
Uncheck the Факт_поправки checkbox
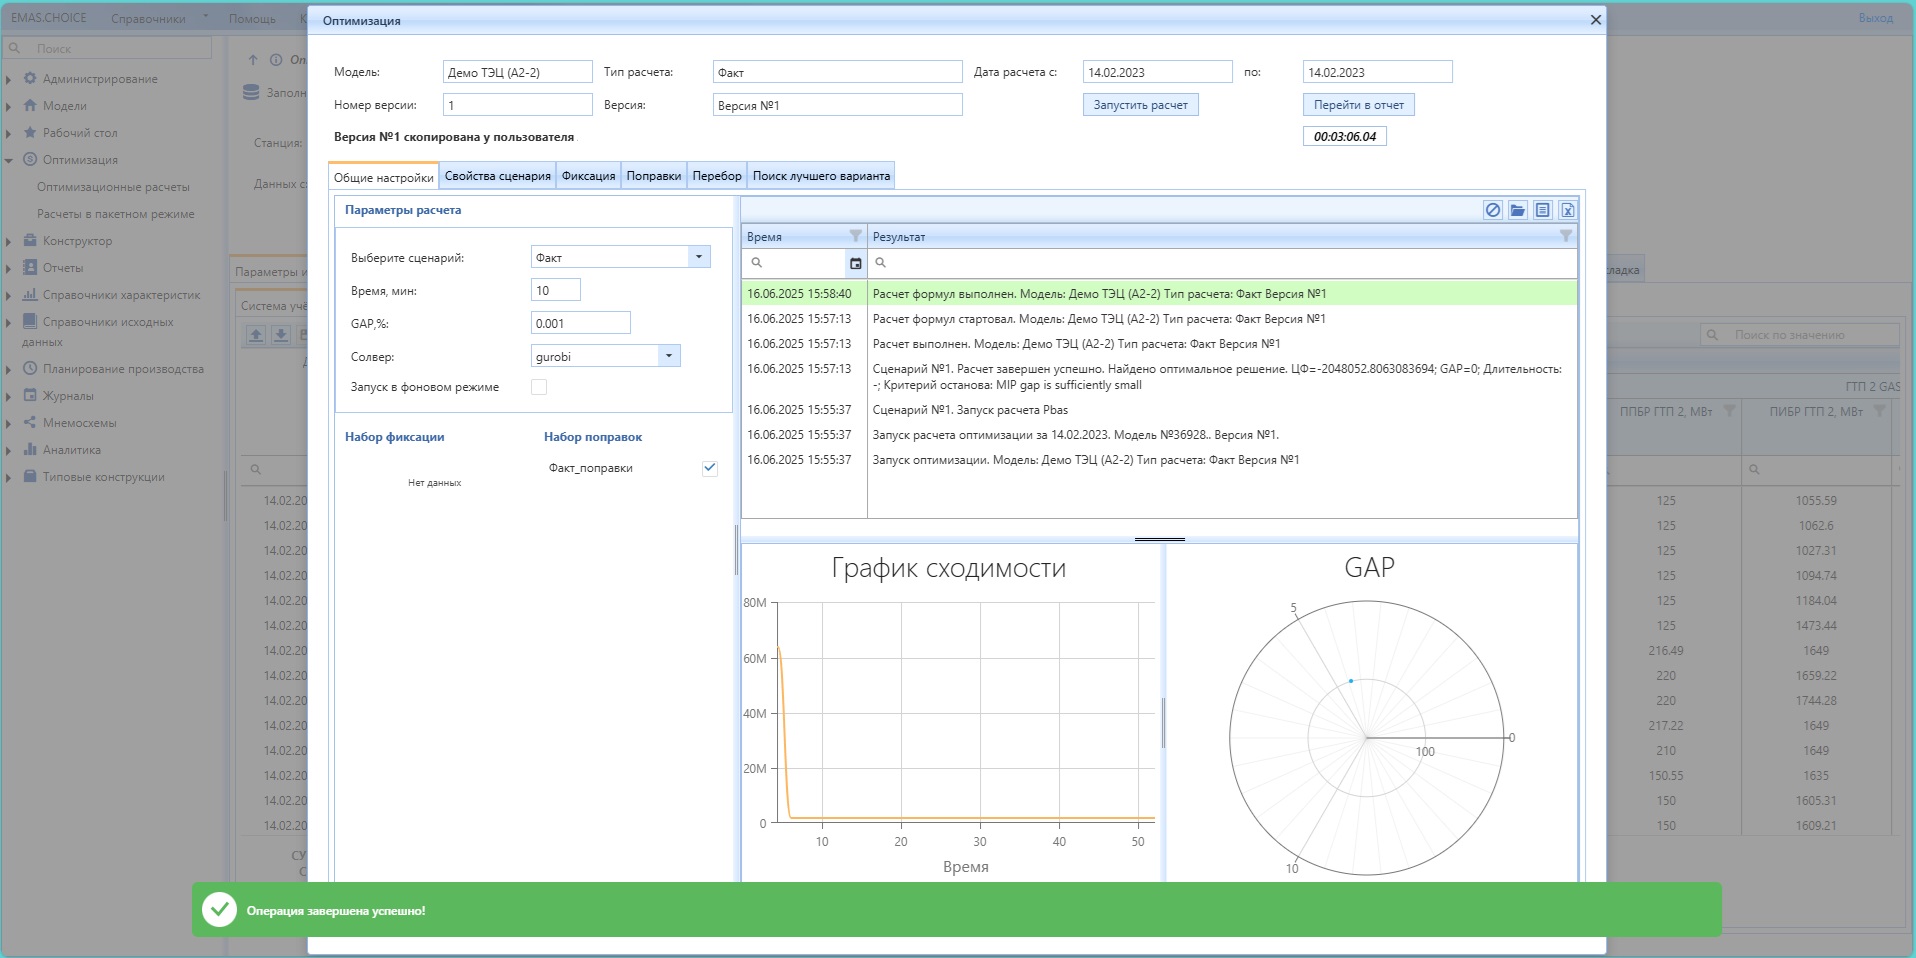709,468
